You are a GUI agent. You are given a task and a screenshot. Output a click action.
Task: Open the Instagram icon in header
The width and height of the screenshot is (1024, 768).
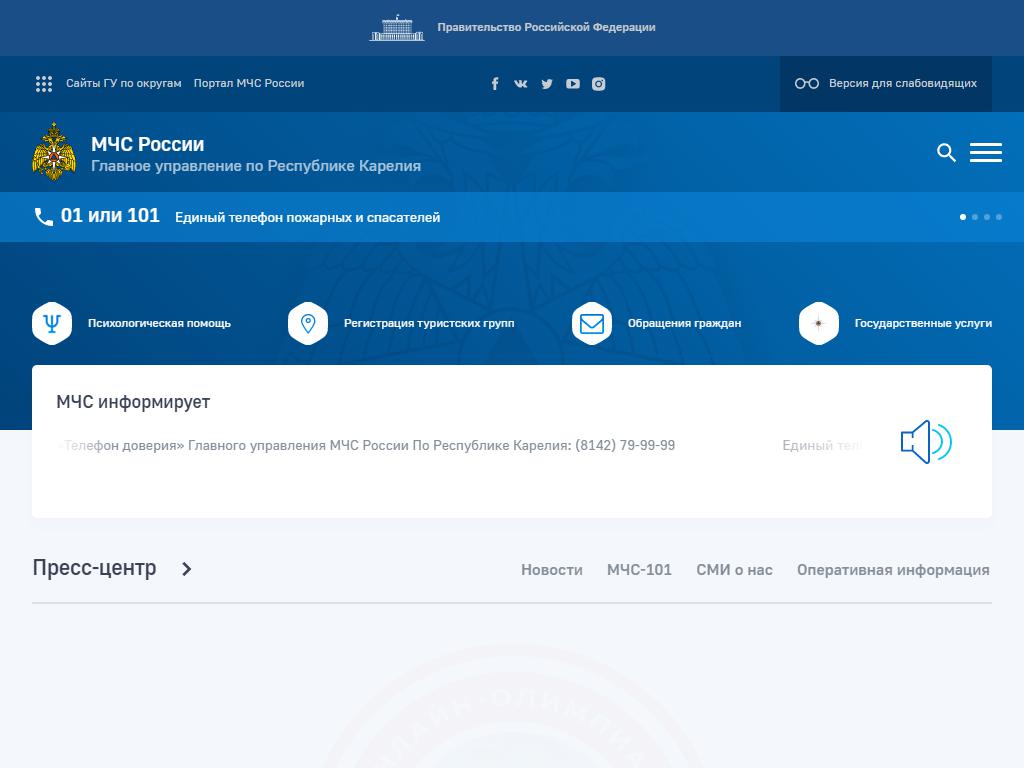pyautogui.click(x=599, y=84)
